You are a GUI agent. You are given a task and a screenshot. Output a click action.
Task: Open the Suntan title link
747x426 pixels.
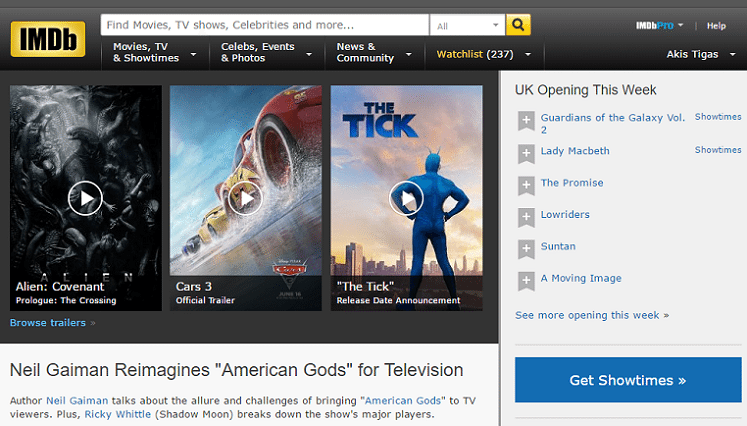[558, 246]
